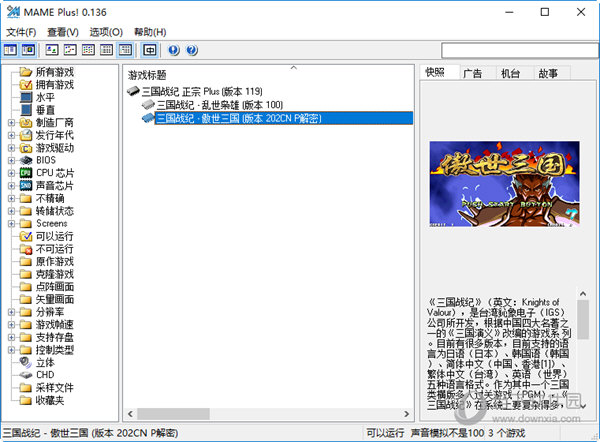600x442 pixels.
Task: Toggle the folder list panel toolbar icon
Action: pyautogui.click(x=10, y=50)
